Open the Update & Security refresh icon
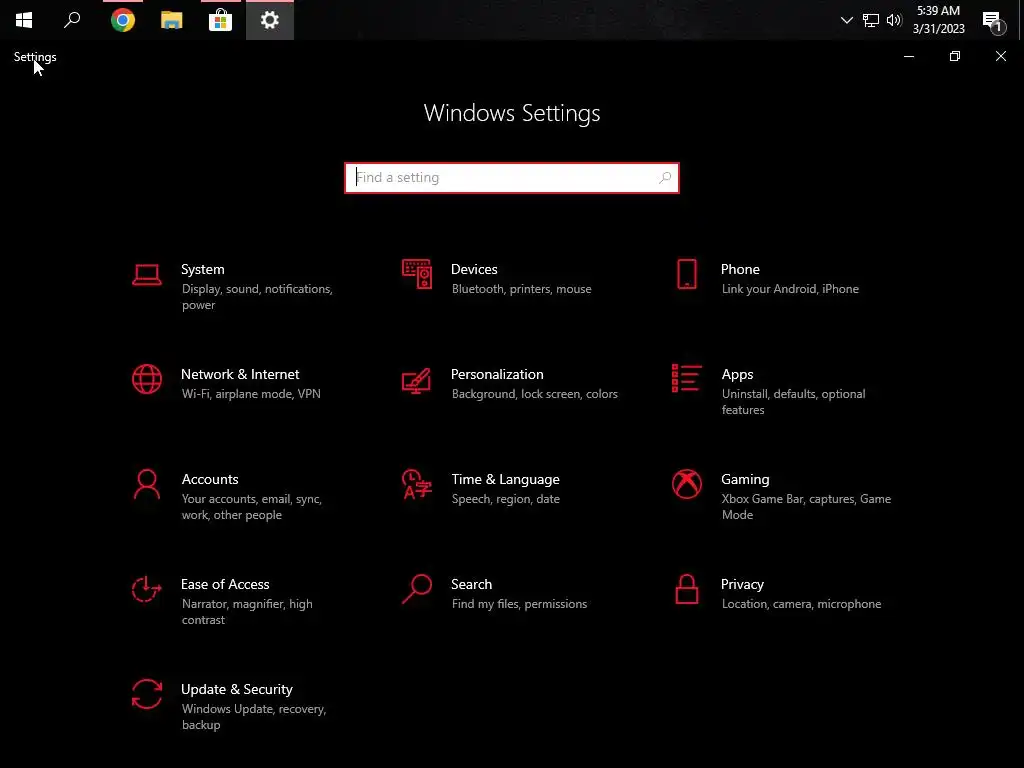 147,694
